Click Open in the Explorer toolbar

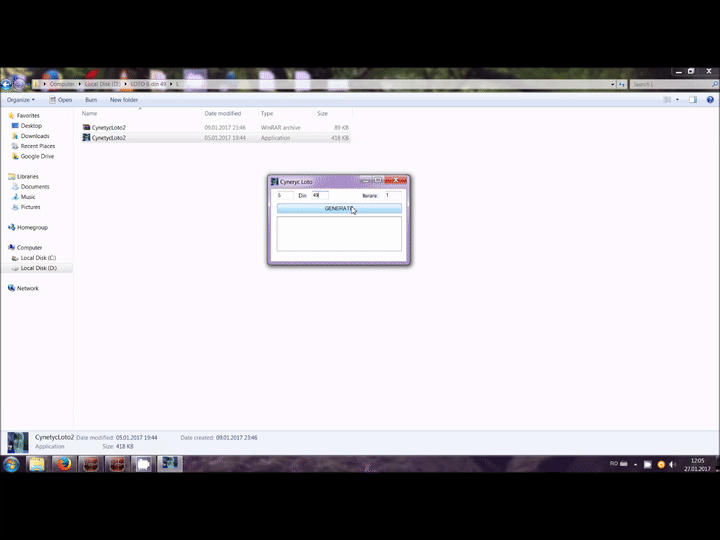click(64, 100)
